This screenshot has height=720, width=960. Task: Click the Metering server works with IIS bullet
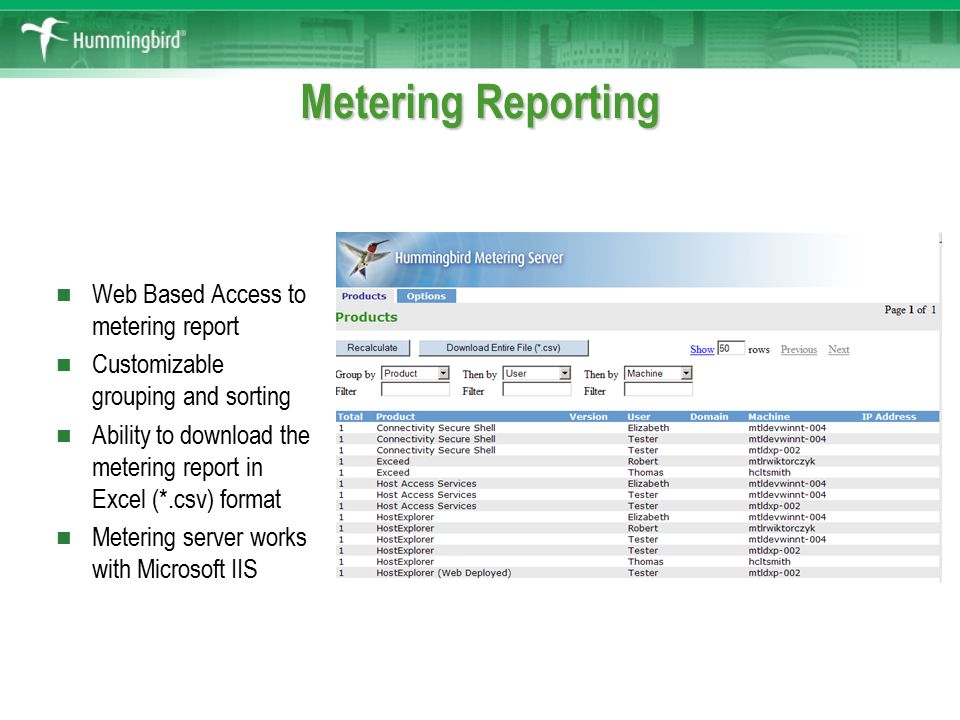[199, 553]
